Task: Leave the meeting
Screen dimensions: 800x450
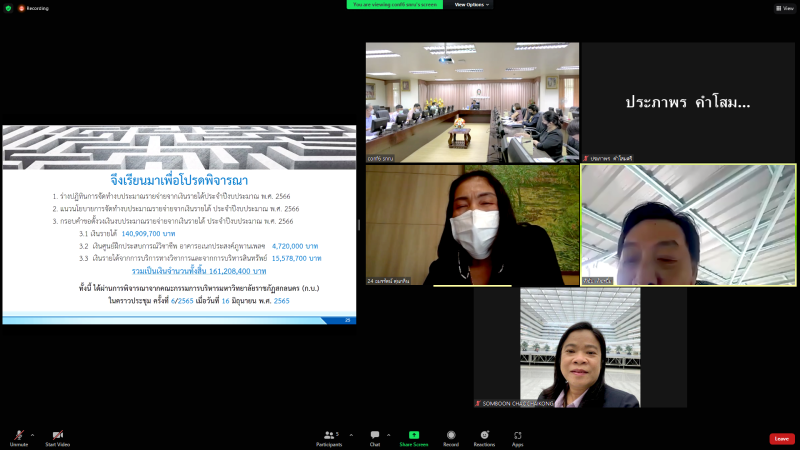Action: 782,439
